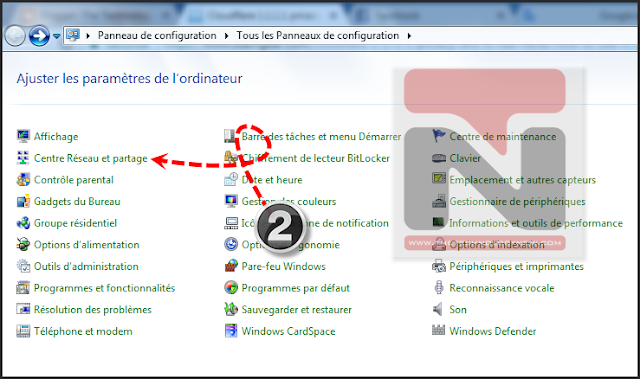The width and height of the screenshot is (640, 379).
Task: Open Sauvegarder et restaurer link
Action: (297, 309)
